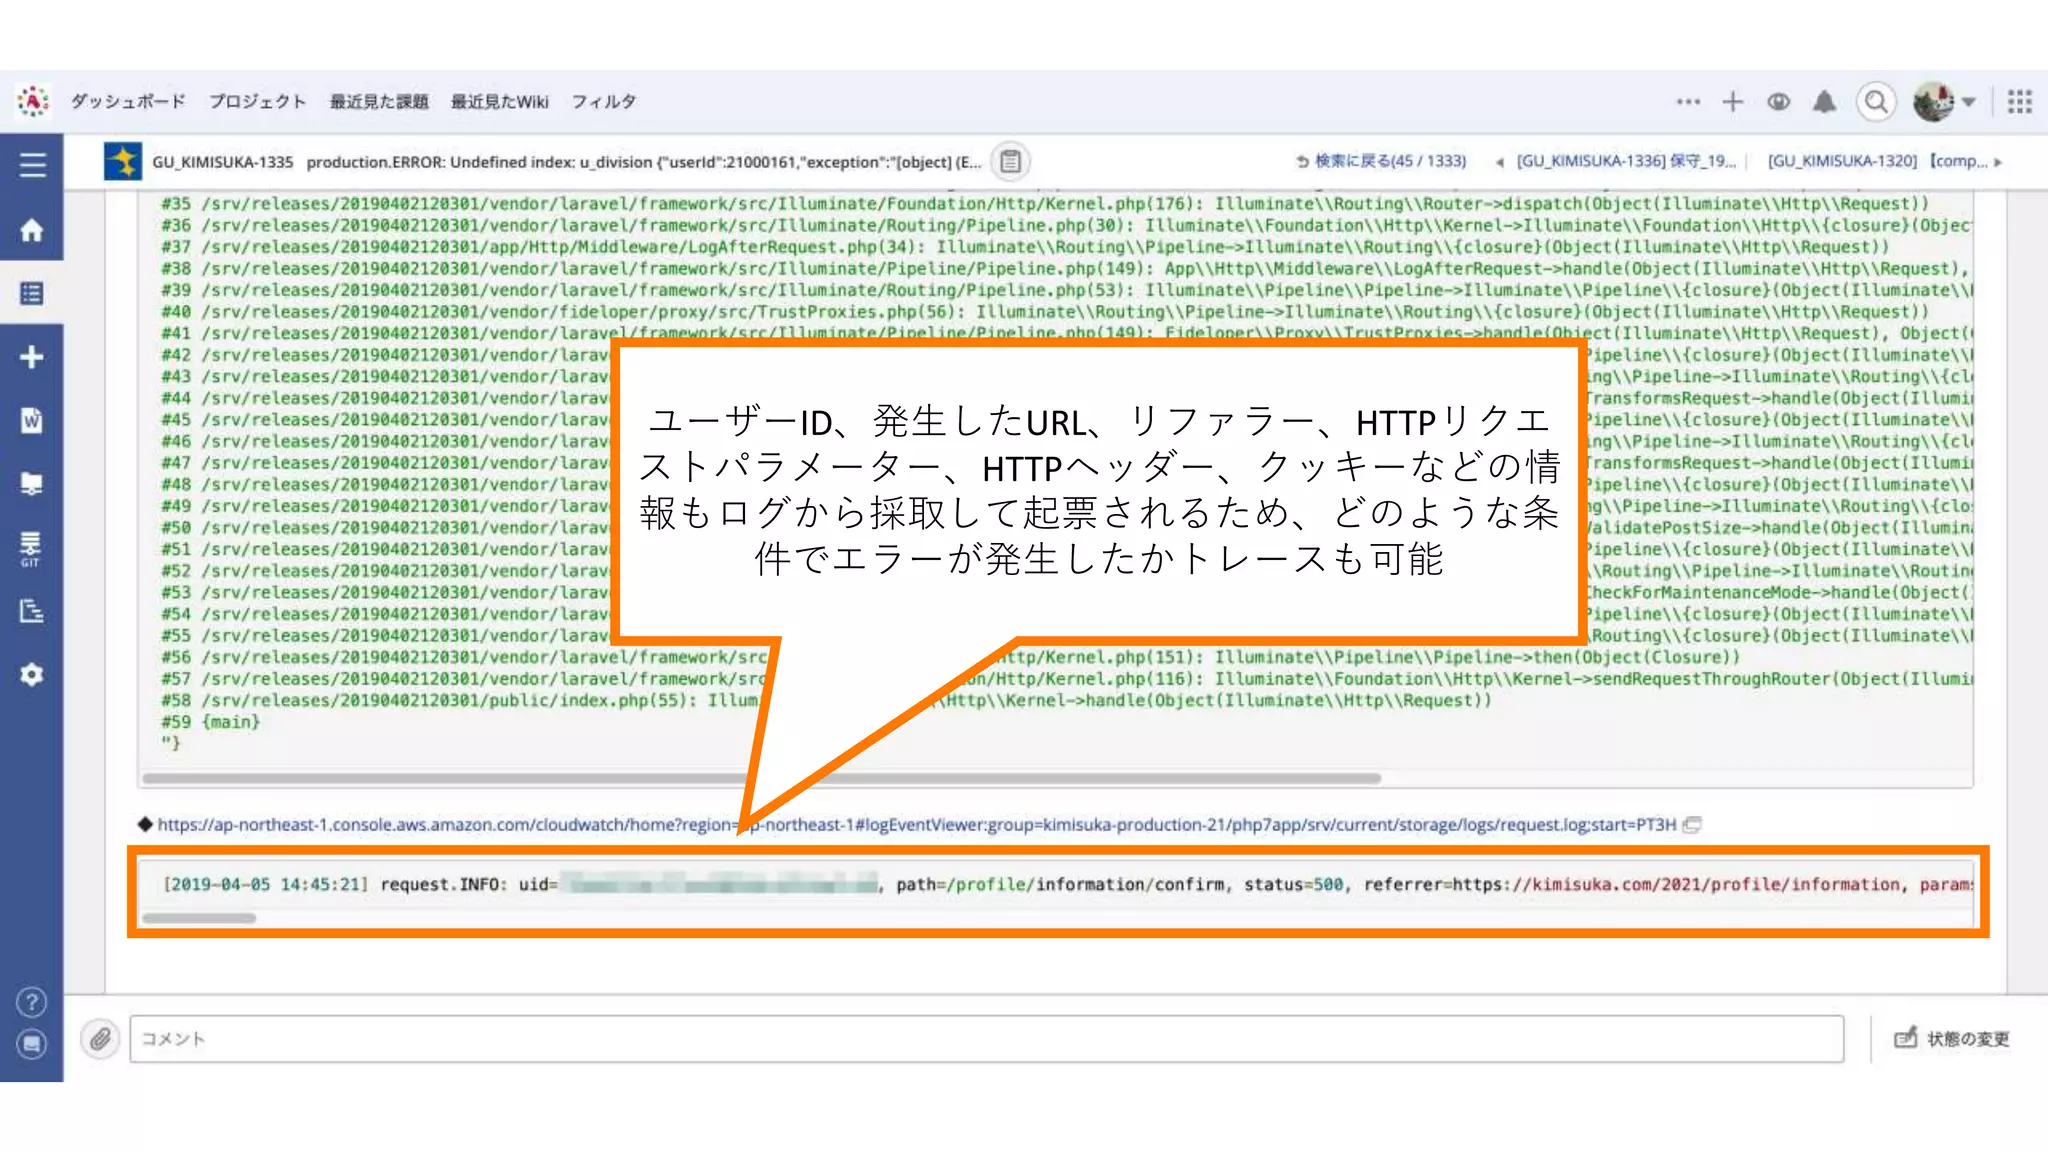This screenshot has height=1152, width=2048.
Task: Click the project star icon beside GU_KIMISUKA-1335
Action: click(x=123, y=161)
